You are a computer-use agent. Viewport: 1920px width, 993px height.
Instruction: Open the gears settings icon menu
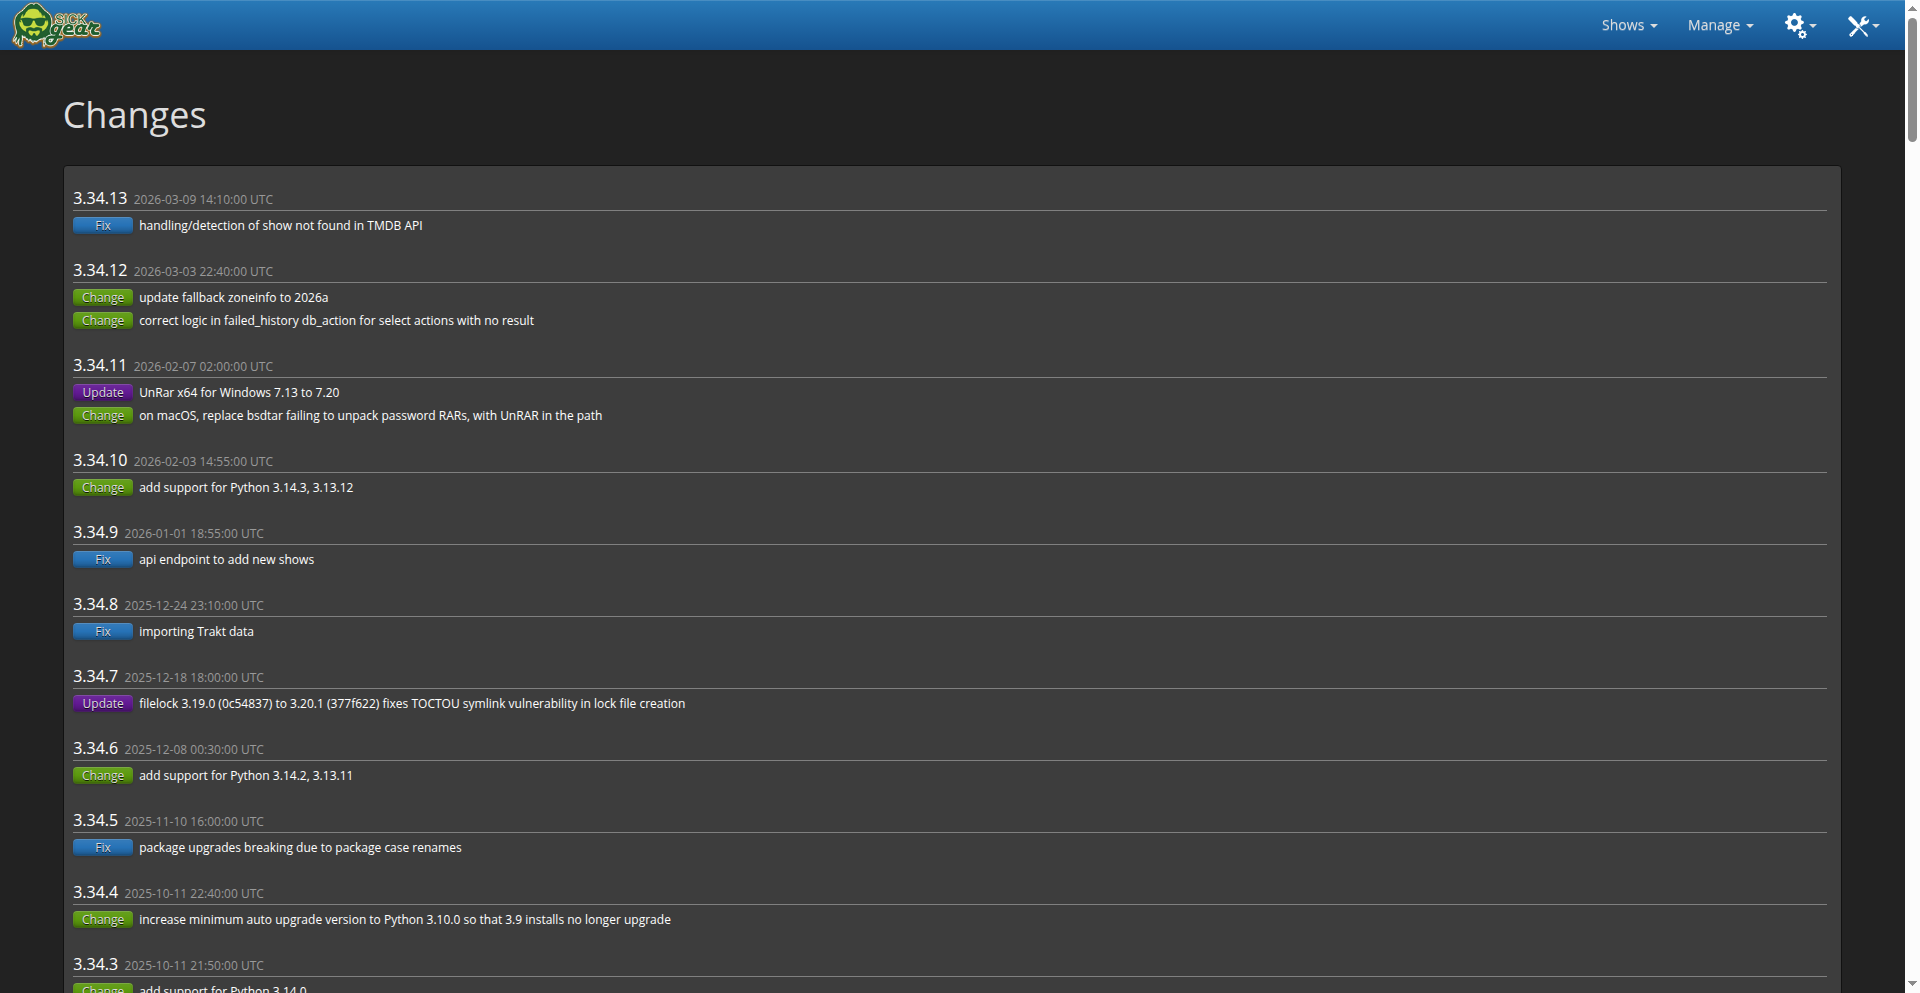pos(1799,26)
